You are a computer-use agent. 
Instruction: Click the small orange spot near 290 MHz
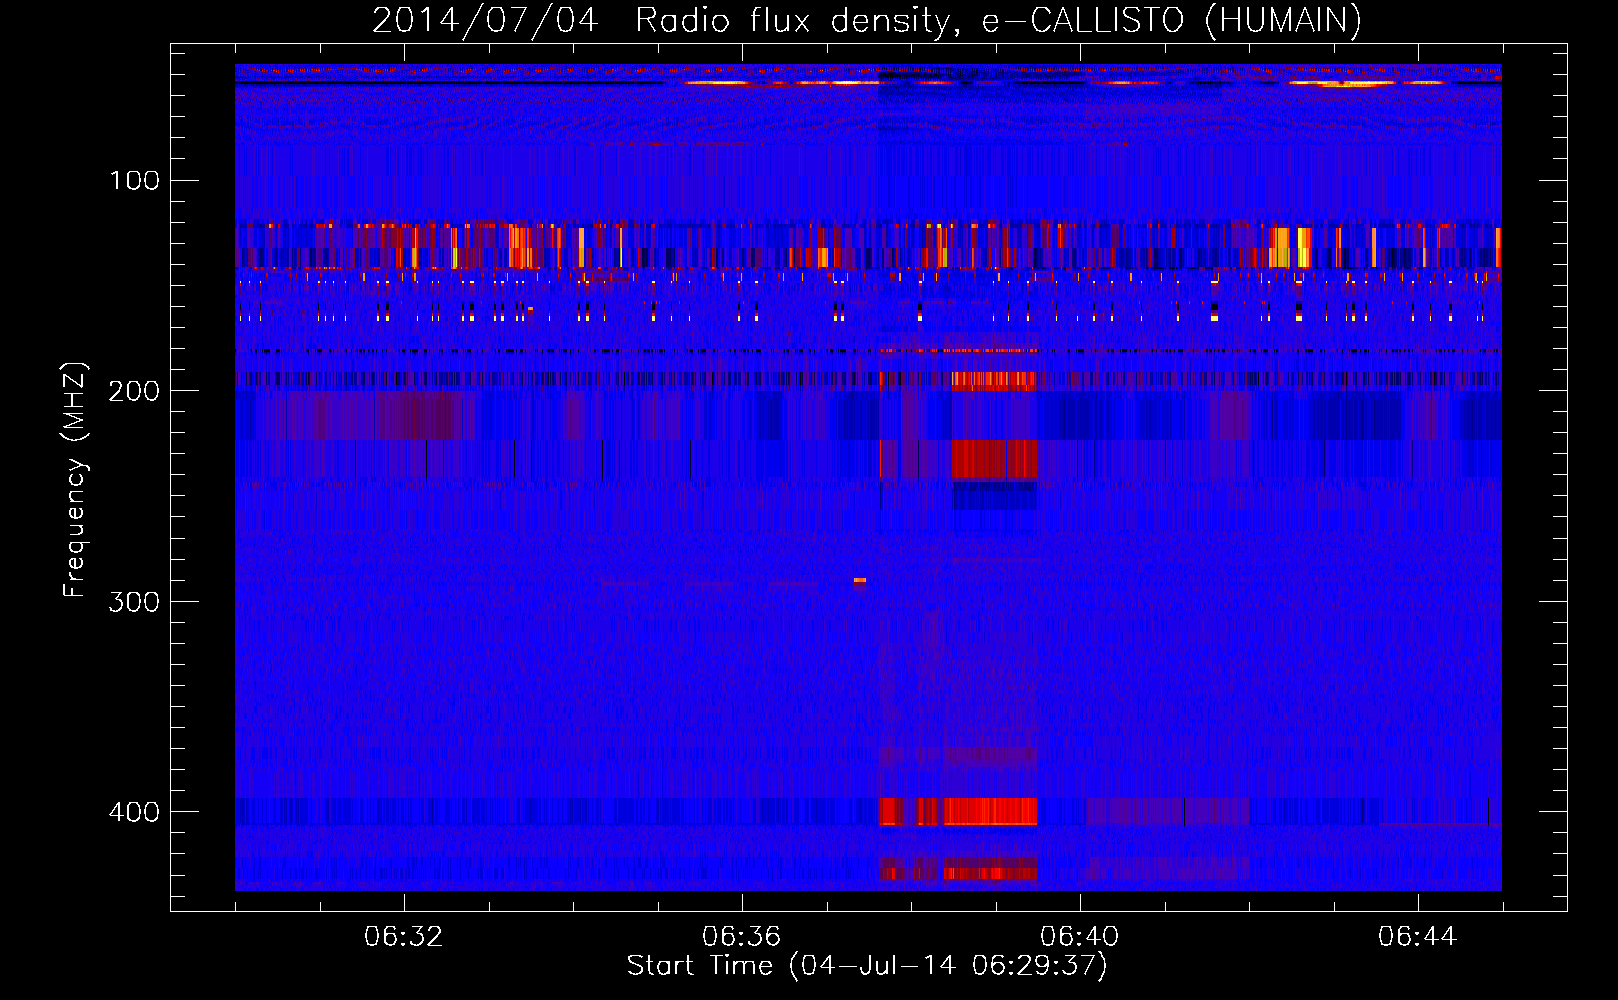pyautogui.click(x=860, y=580)
